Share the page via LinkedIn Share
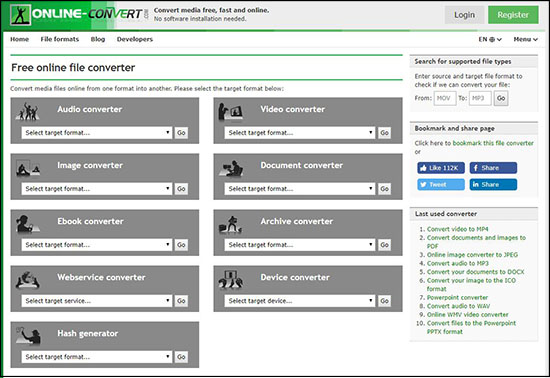 493,184
